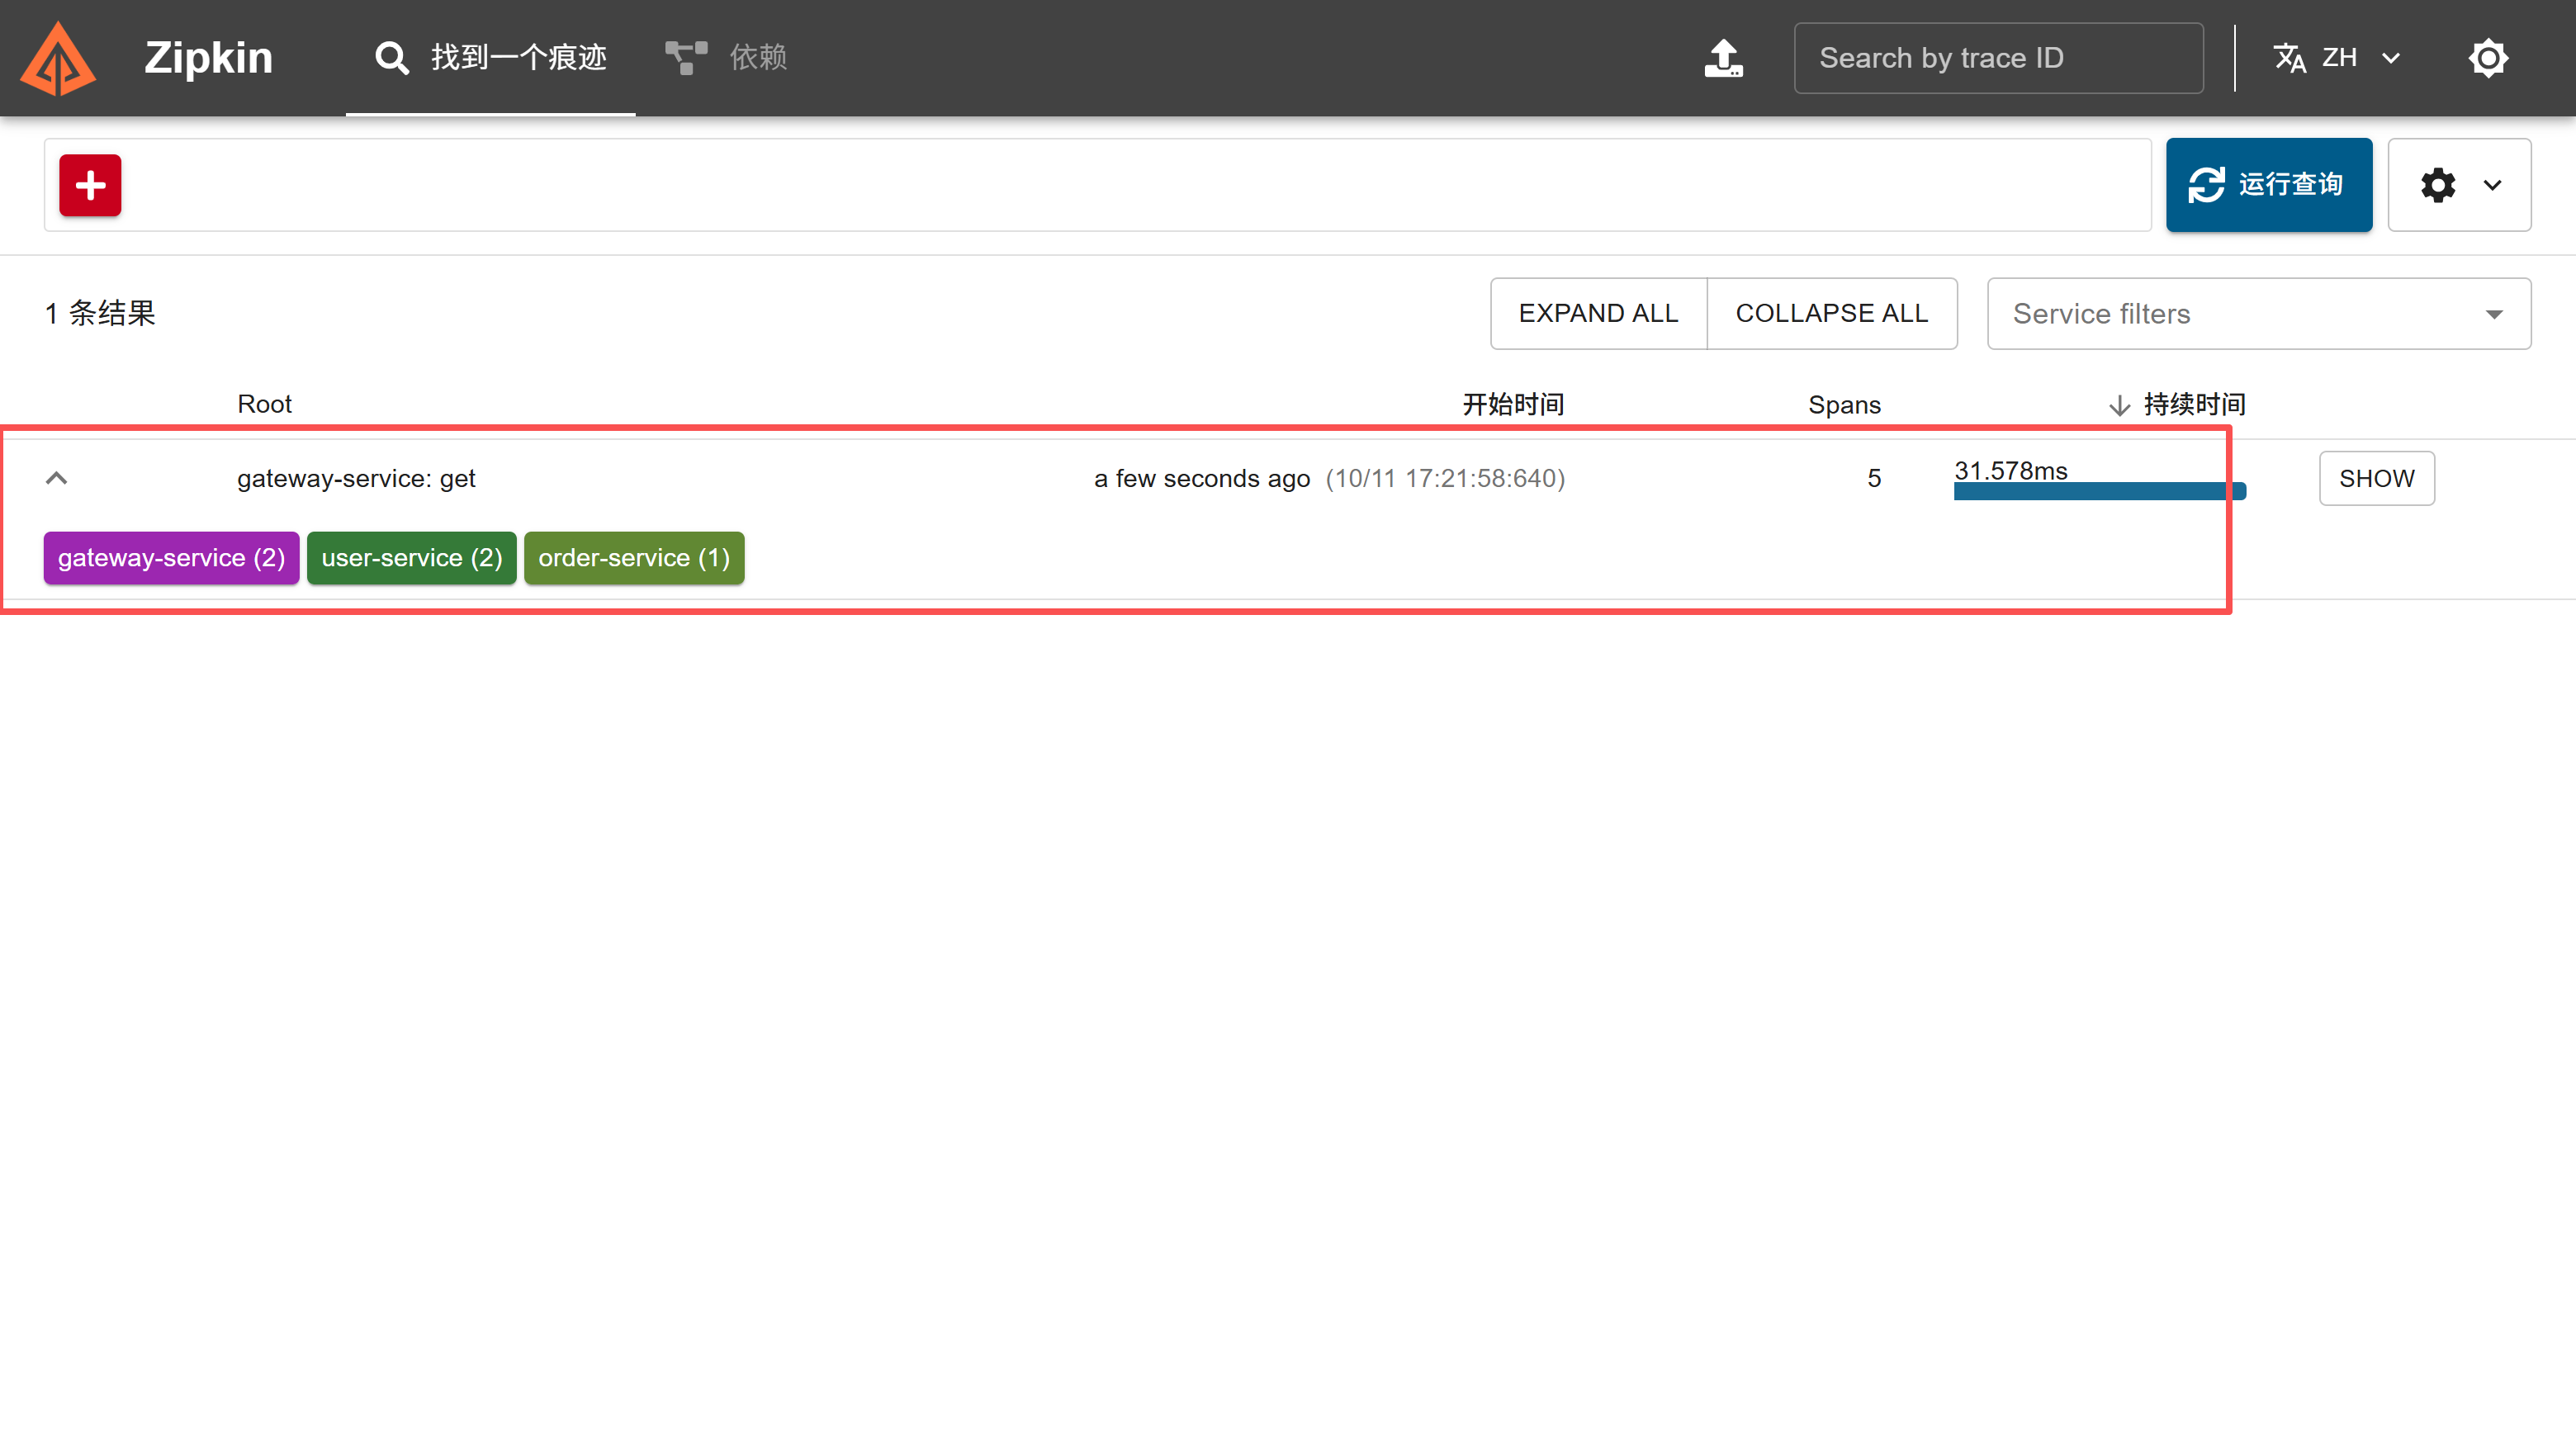Screen dimensions: 2576x1438
Task: Click COLLAPSE ALL button
Action: pos(1832,313)
